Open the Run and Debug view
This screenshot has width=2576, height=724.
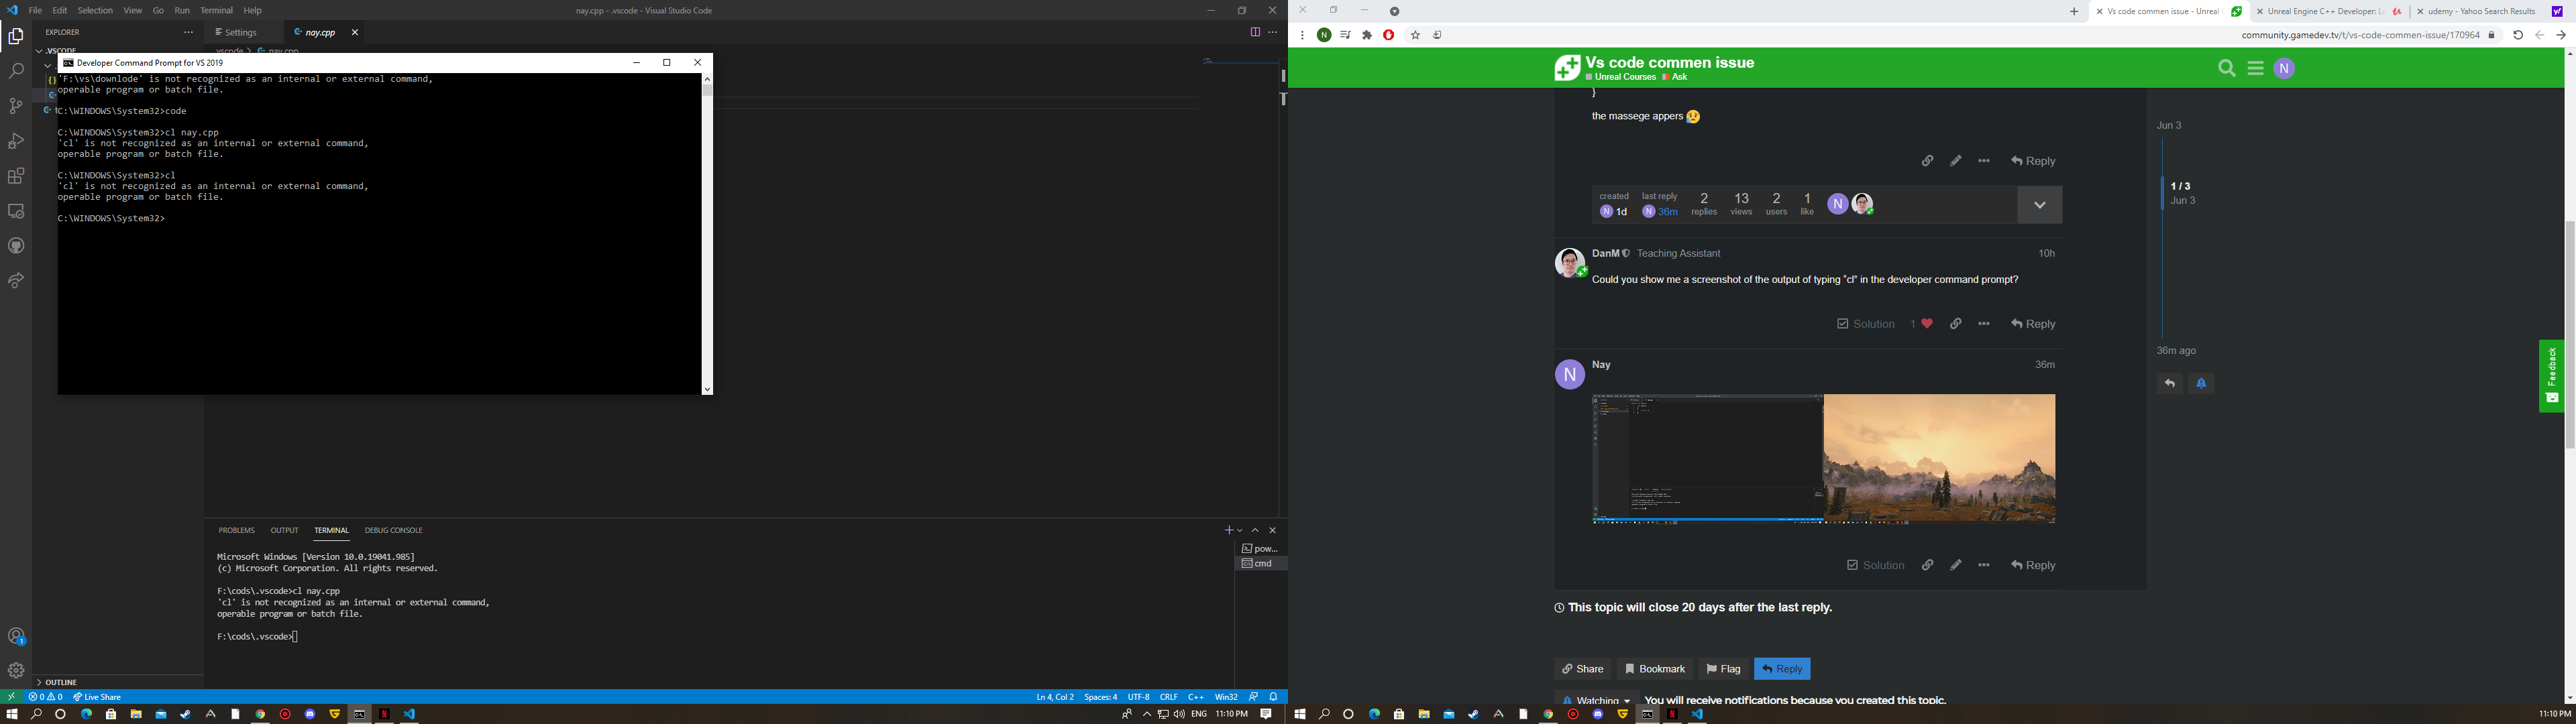click(x=15, y=140)
